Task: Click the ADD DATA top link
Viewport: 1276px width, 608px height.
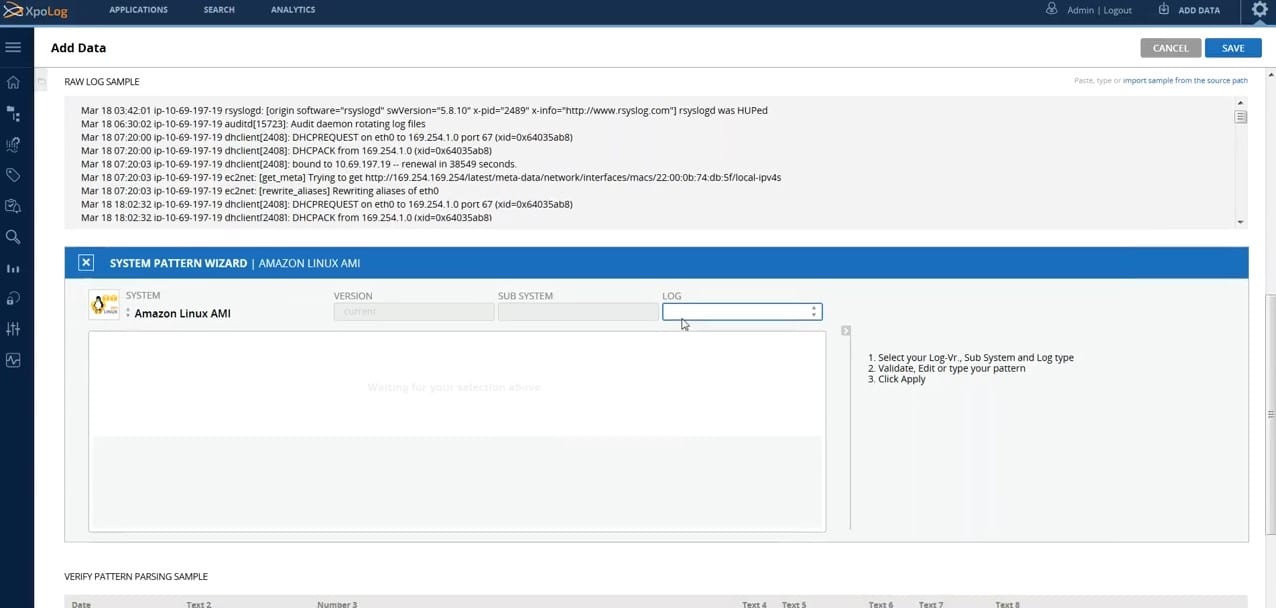Action: [x=1199, y=10]
